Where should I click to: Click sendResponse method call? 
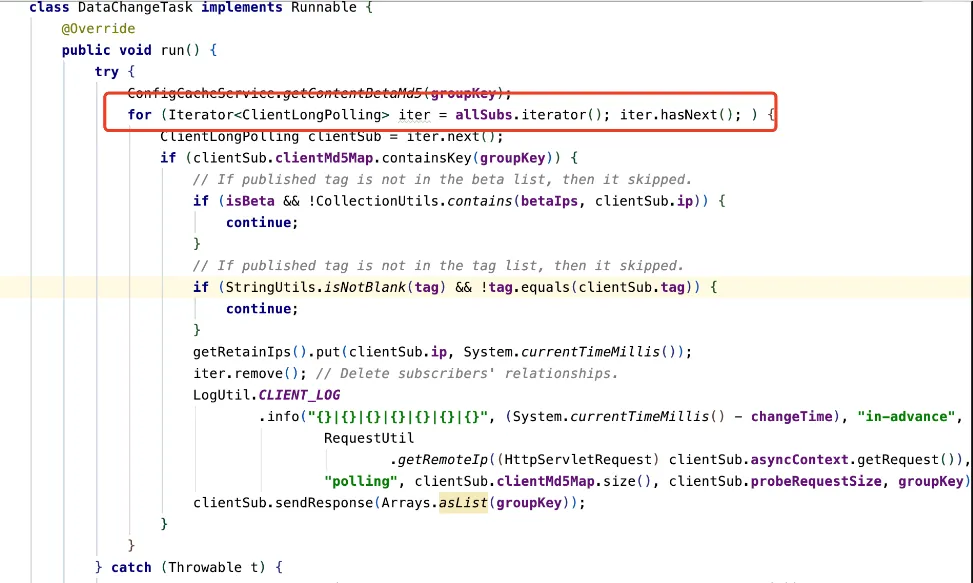click(x=324, y=503)
